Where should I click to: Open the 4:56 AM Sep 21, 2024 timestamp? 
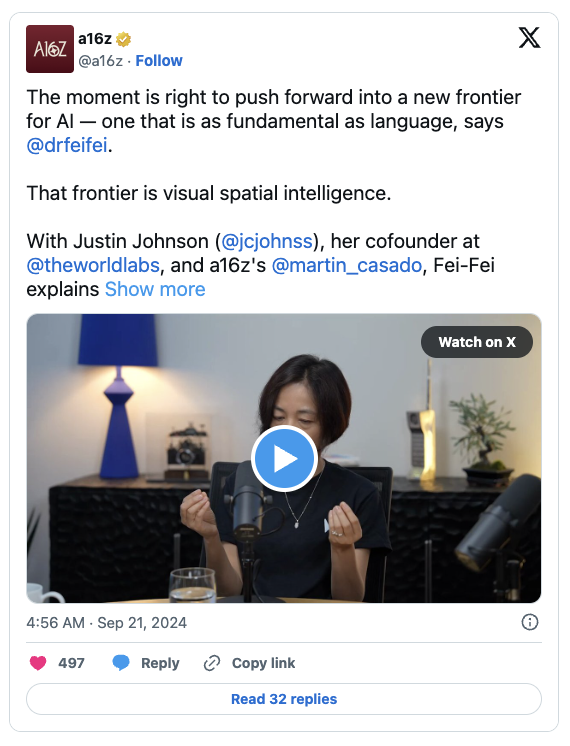tap(107, 623)
